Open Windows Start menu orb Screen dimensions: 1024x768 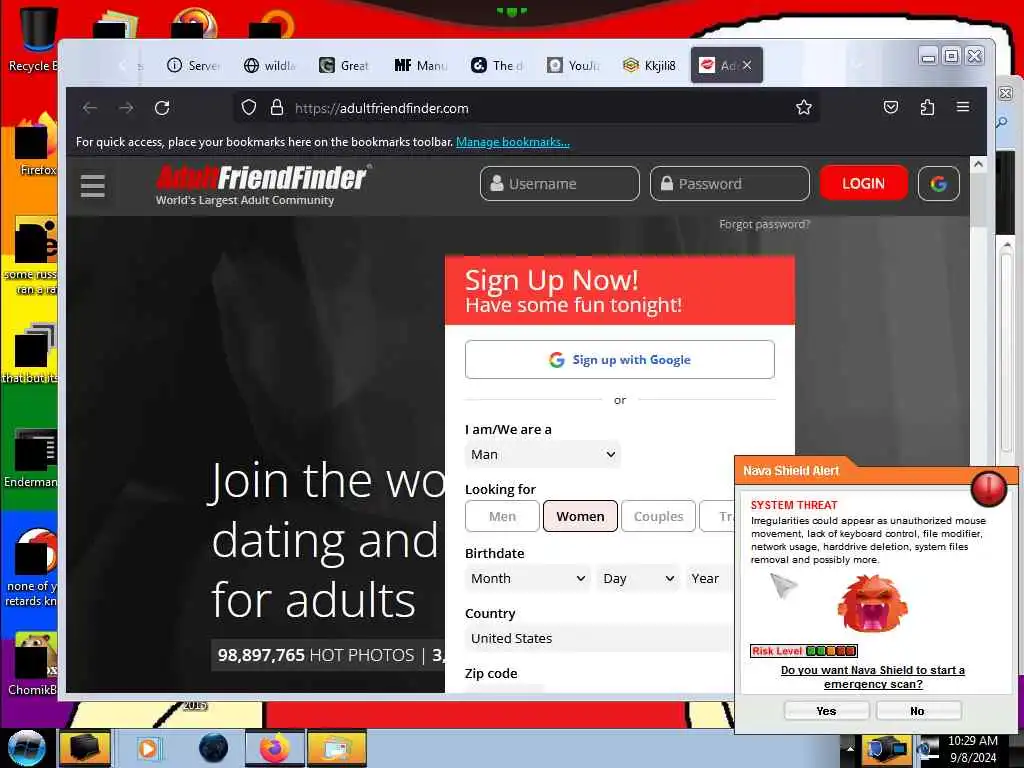pos(26,748)
